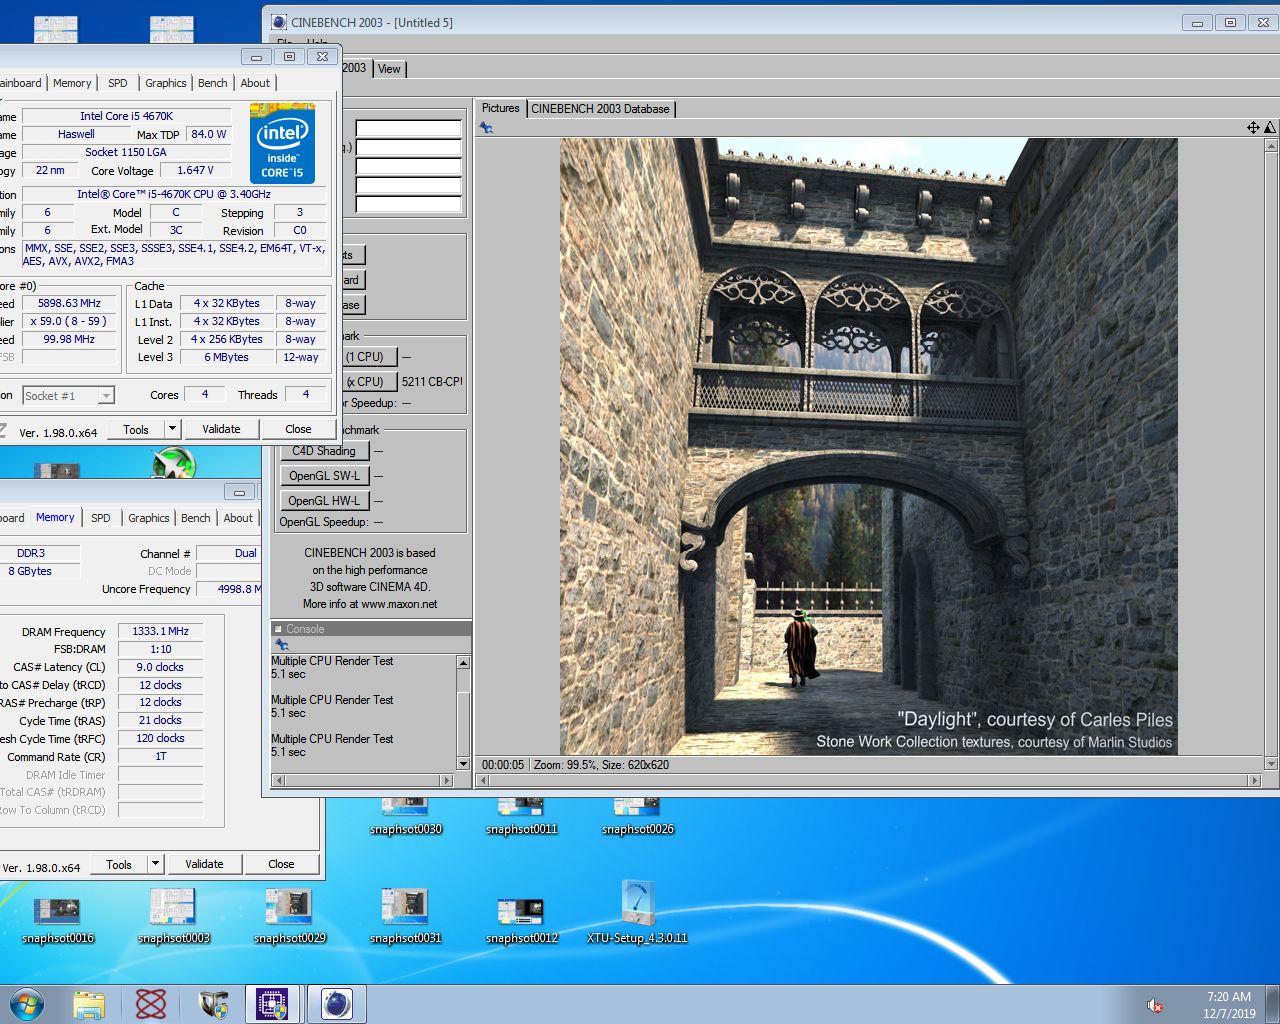Open Tools dropdown arrow in lower CPU-Z window
The image size is (1280, 1024).
click(155, 864)
